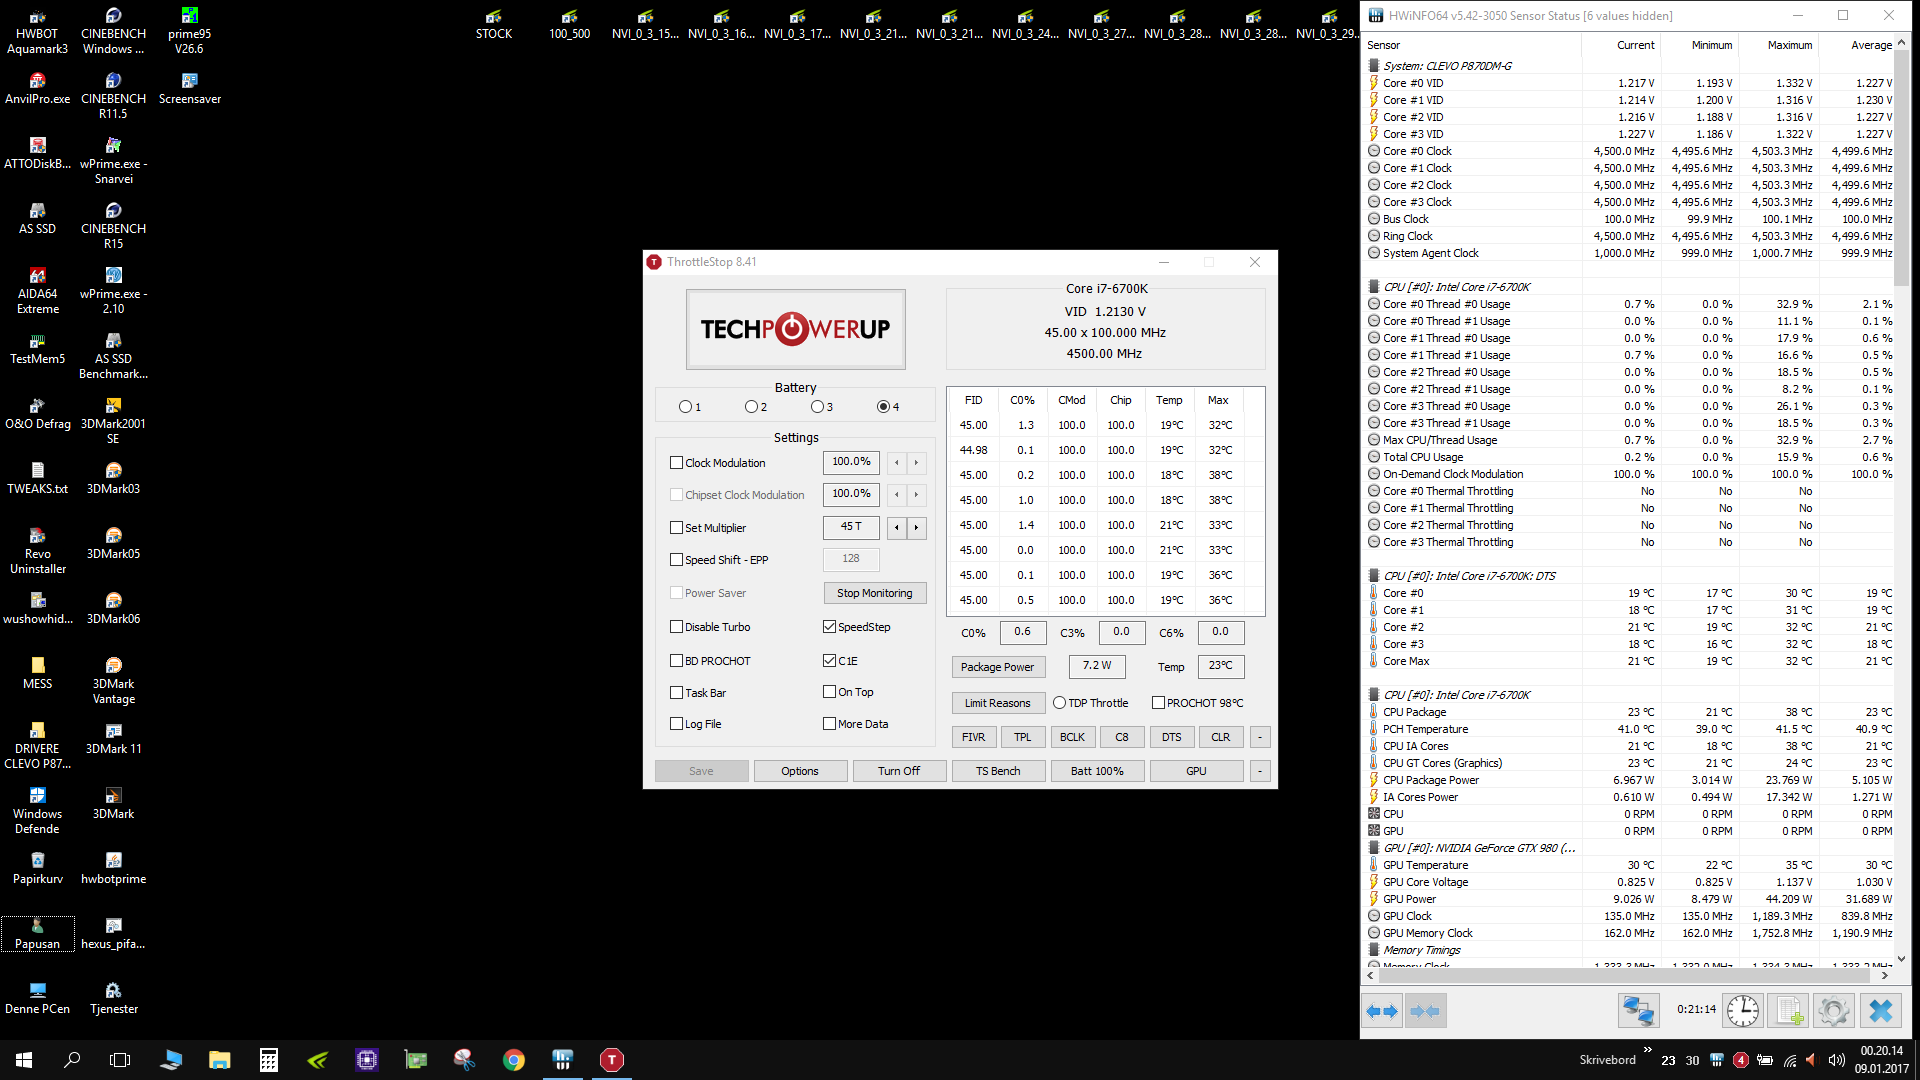Open Calculator from the taskbar
The height and width of the screenshot is (1080, 1920).
pyautogui.click(x=268, y=1060)
